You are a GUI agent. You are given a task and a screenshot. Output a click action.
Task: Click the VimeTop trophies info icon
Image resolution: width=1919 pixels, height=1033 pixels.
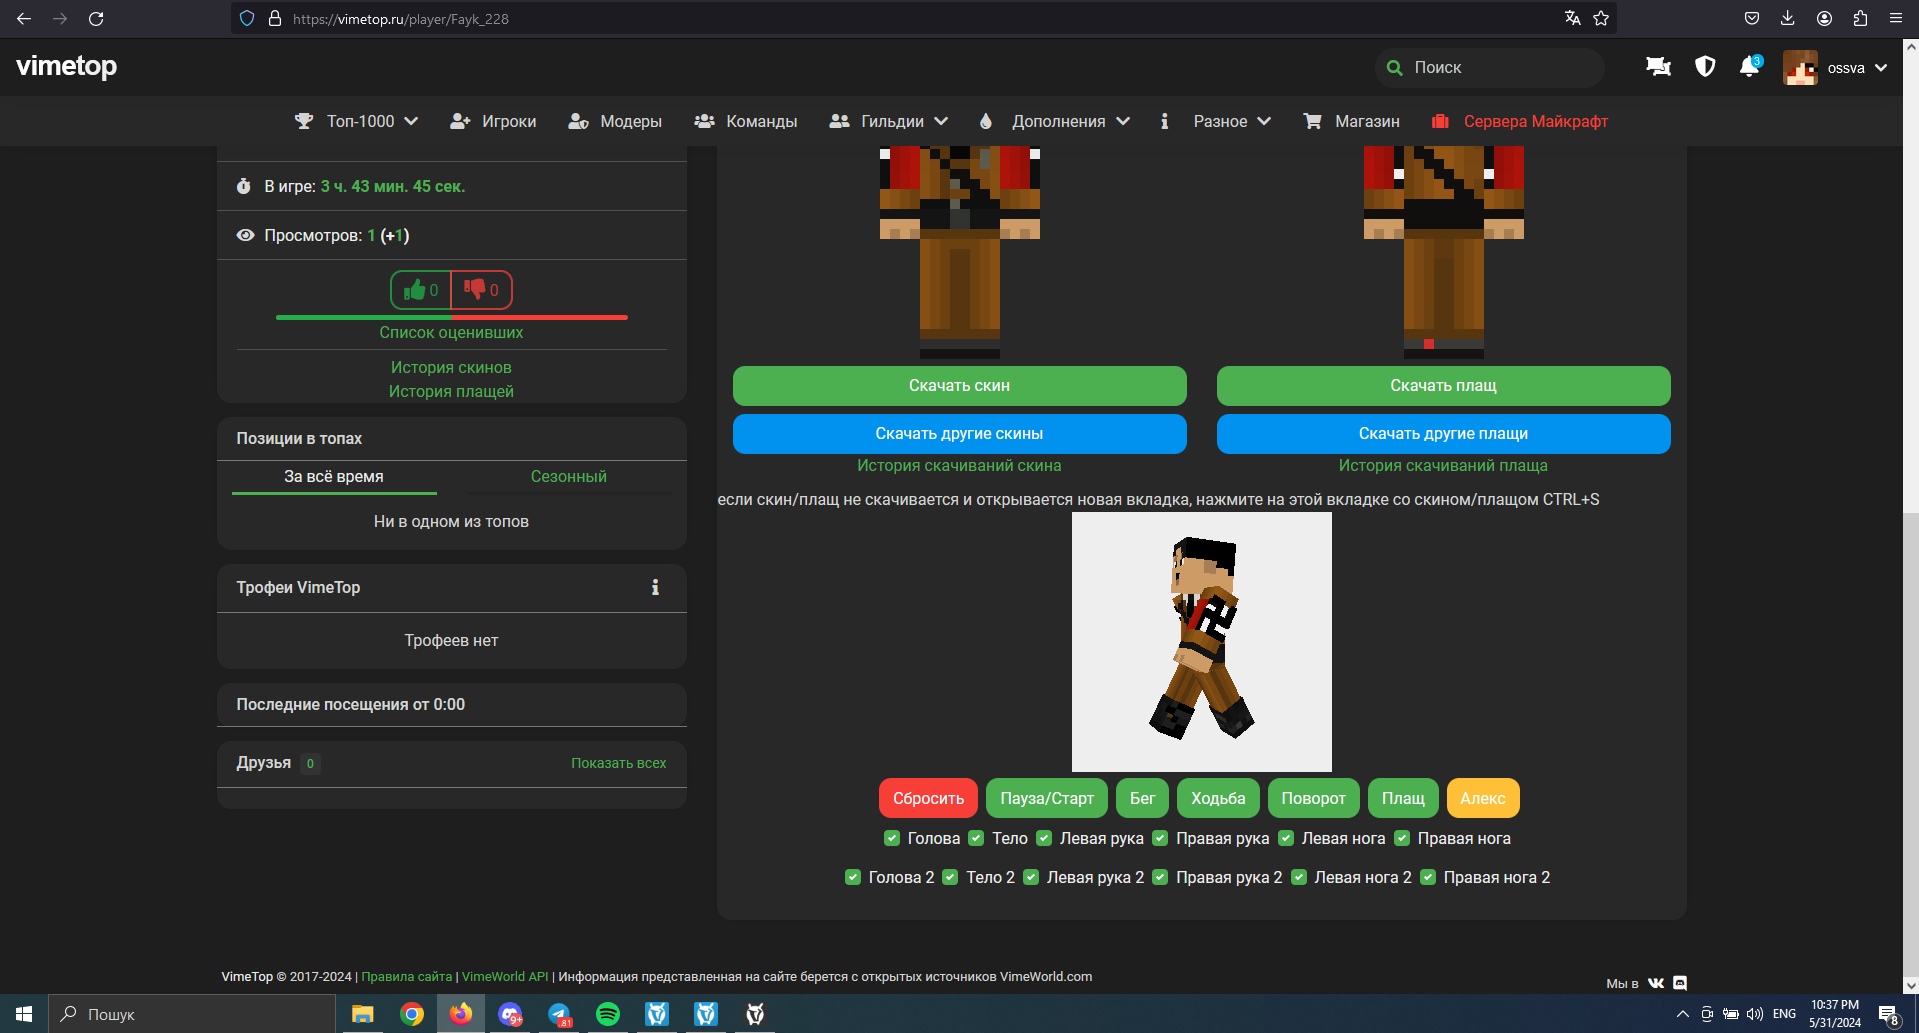(x=655, y=588)
